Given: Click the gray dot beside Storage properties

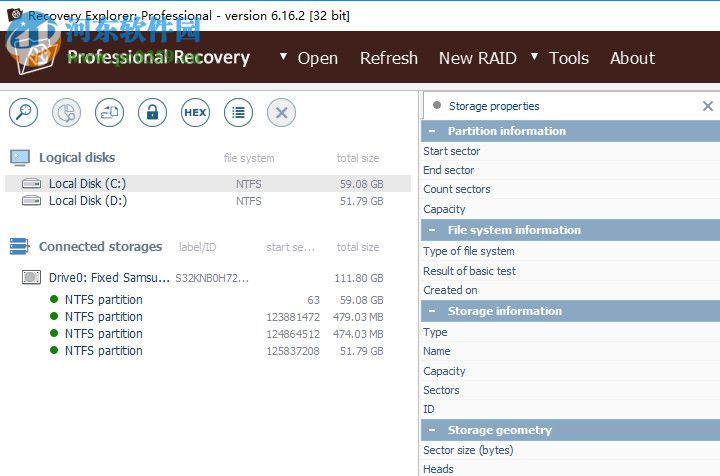Looking at the screenshot, I should (437, 105).
